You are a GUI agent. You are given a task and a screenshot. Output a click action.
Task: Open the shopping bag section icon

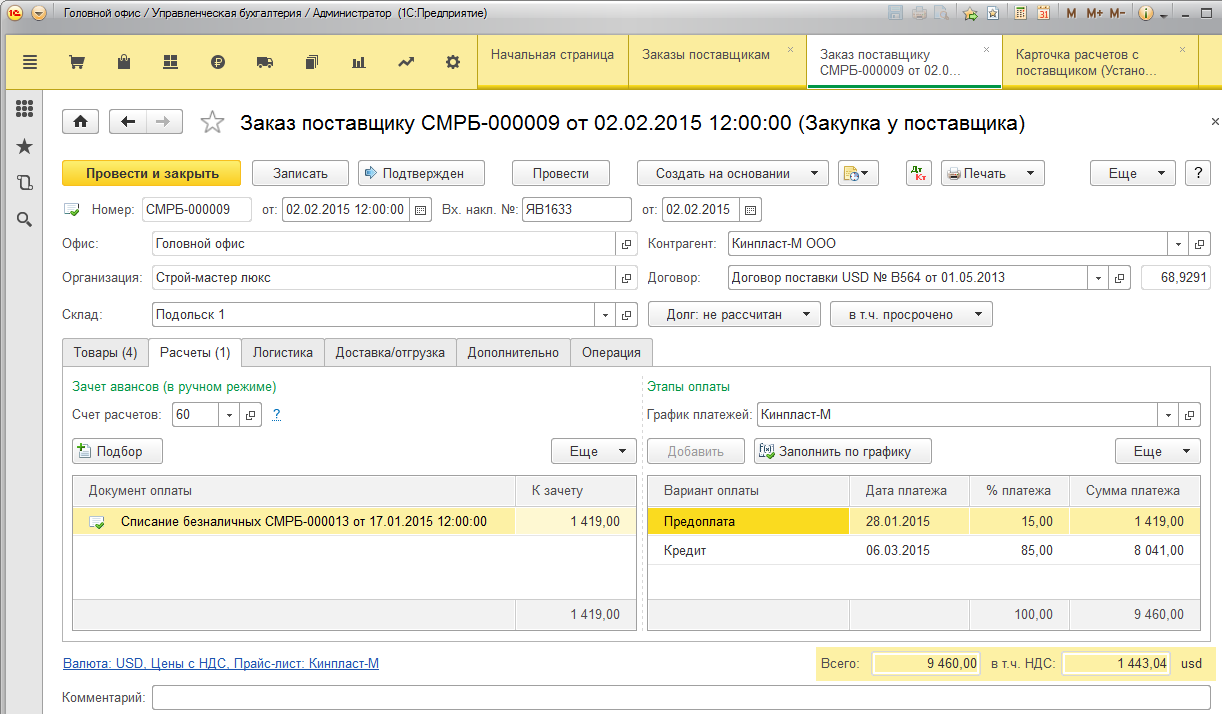[124, 62]
